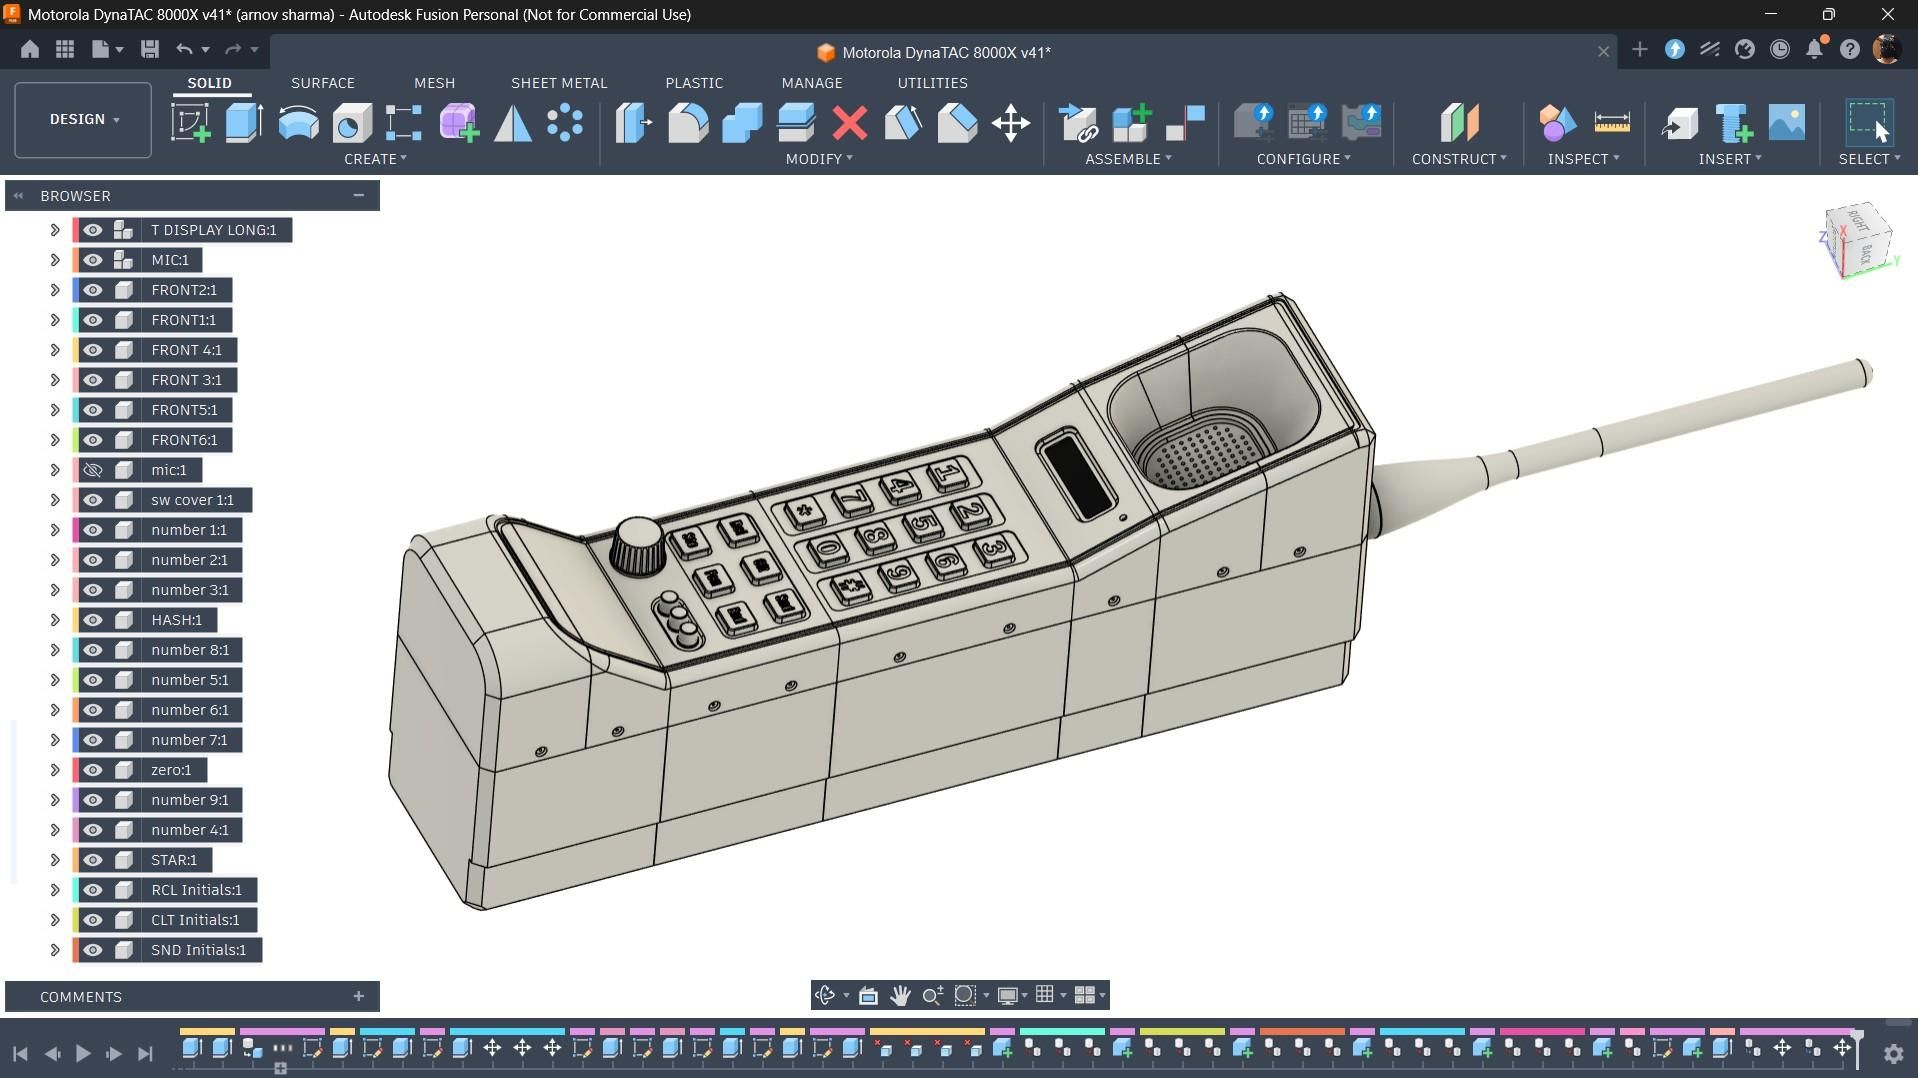Select the Combine tool
Image resolution: width=1918 pixels, height=1078 pixels.
742,123
